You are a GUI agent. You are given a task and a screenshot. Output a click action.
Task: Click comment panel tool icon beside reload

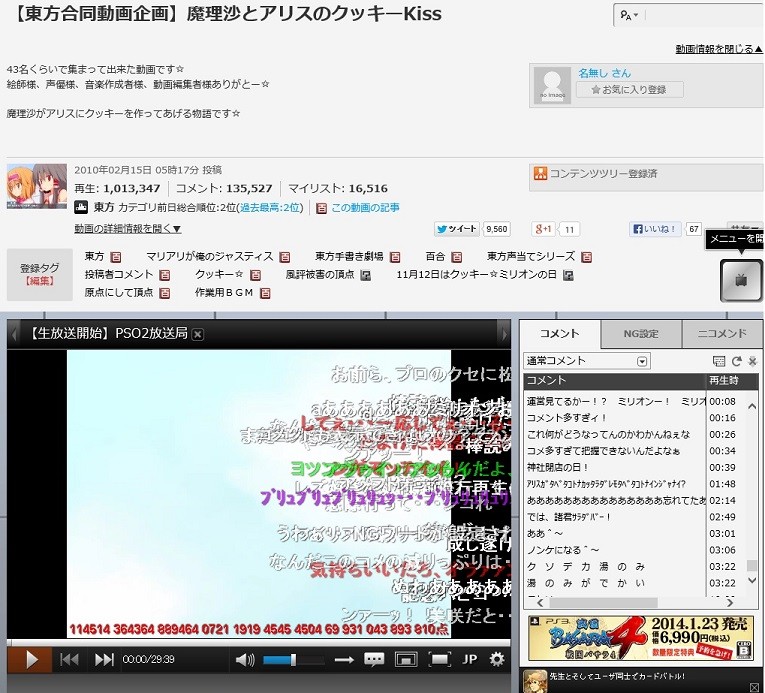tap(752, 361)
